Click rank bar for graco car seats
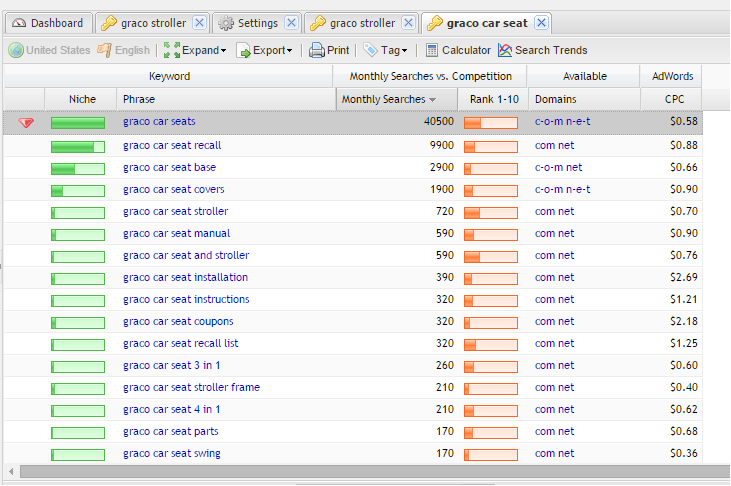Viewport: 731px width, 486px height. (x=491, y=123)
